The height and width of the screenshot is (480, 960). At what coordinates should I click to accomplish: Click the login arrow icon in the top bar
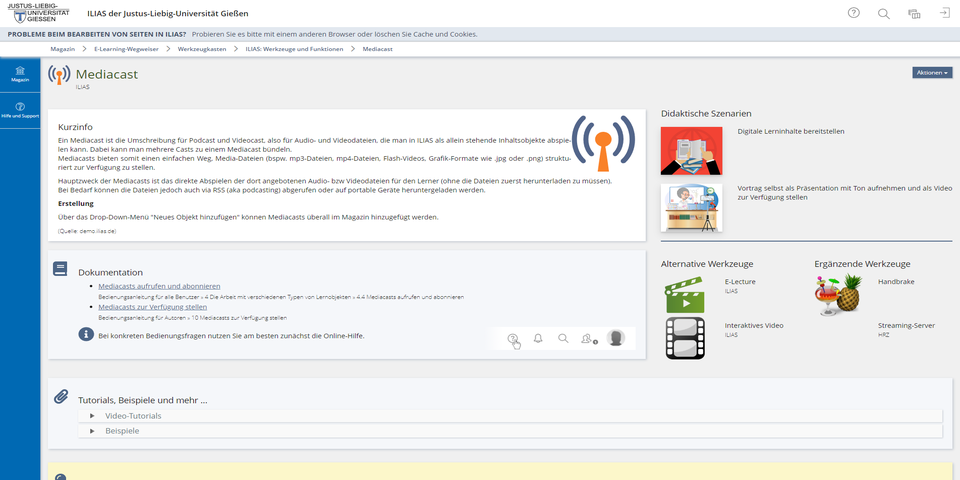944,13
